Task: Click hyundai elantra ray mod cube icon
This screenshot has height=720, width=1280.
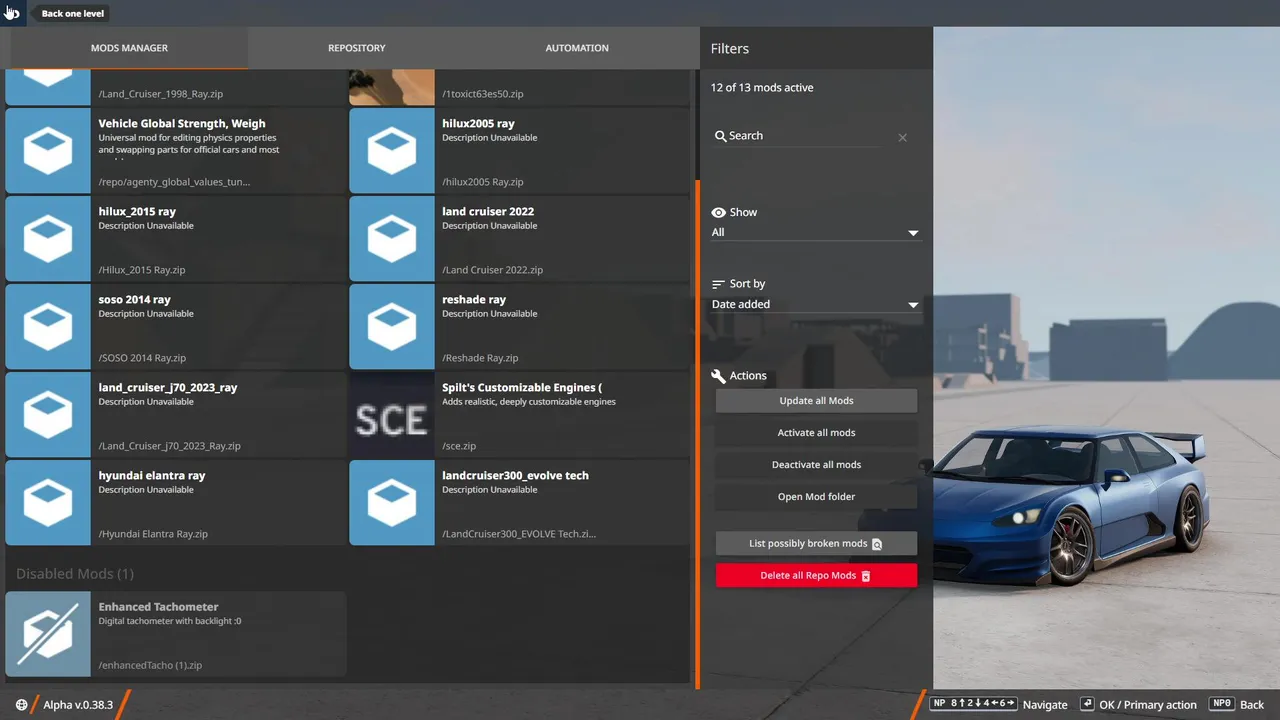Action: click(x=48, y=503)
